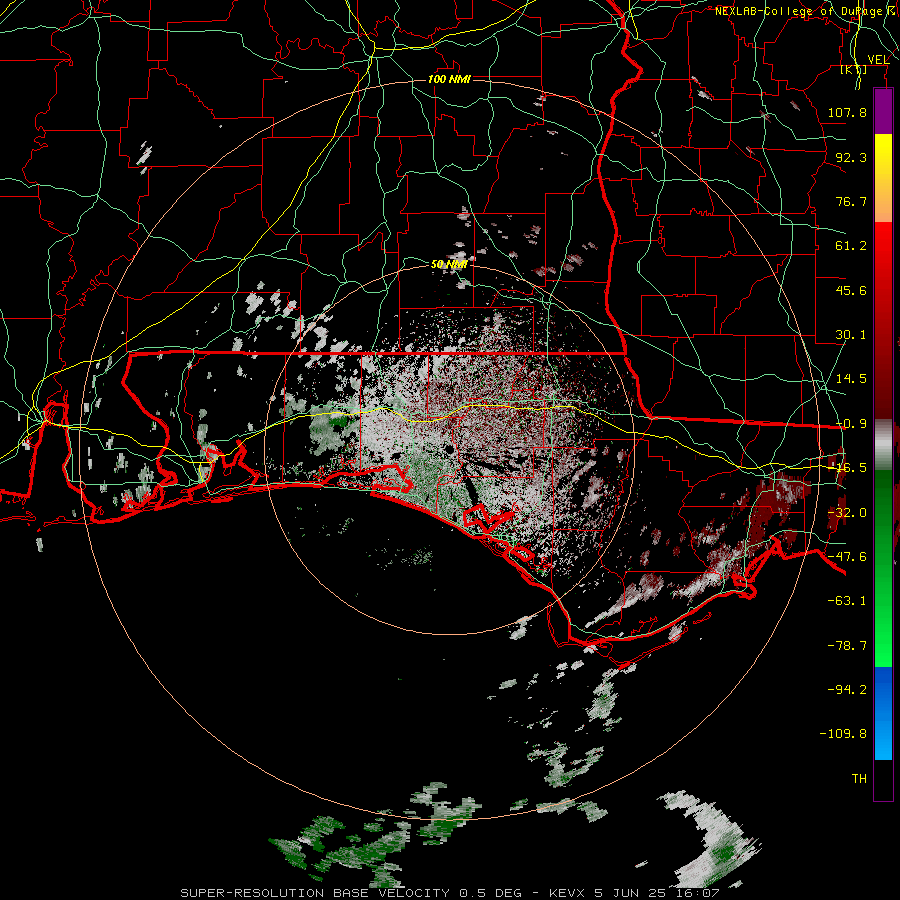Click the '45.6' velocity scale value
The width and height of the screenshot is (900, 900).
(x=851, y=290)
